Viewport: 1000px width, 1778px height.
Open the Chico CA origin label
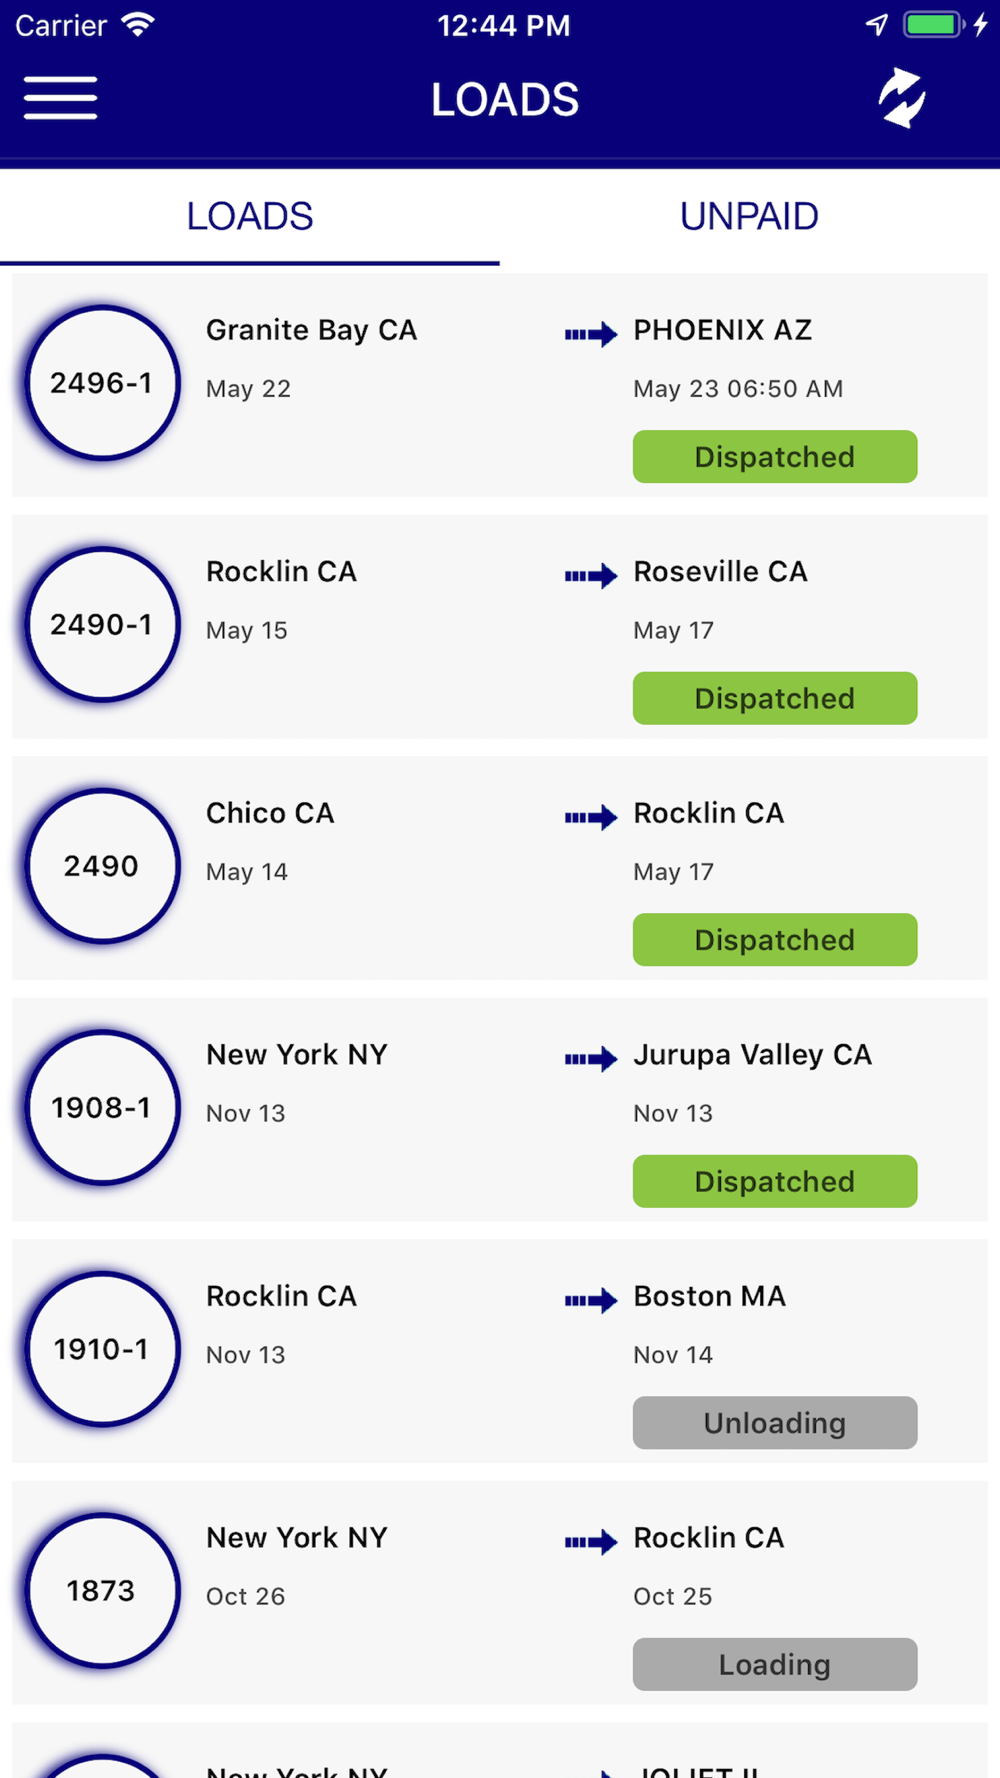270,813
